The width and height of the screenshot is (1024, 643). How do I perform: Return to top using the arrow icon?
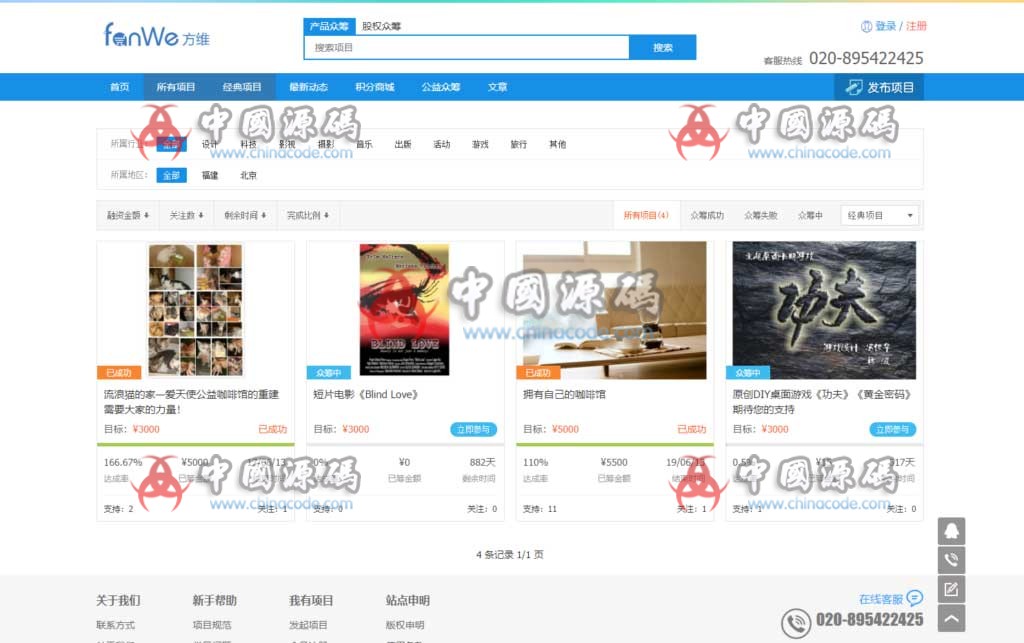pyautogui.click(x=951, y=615)
